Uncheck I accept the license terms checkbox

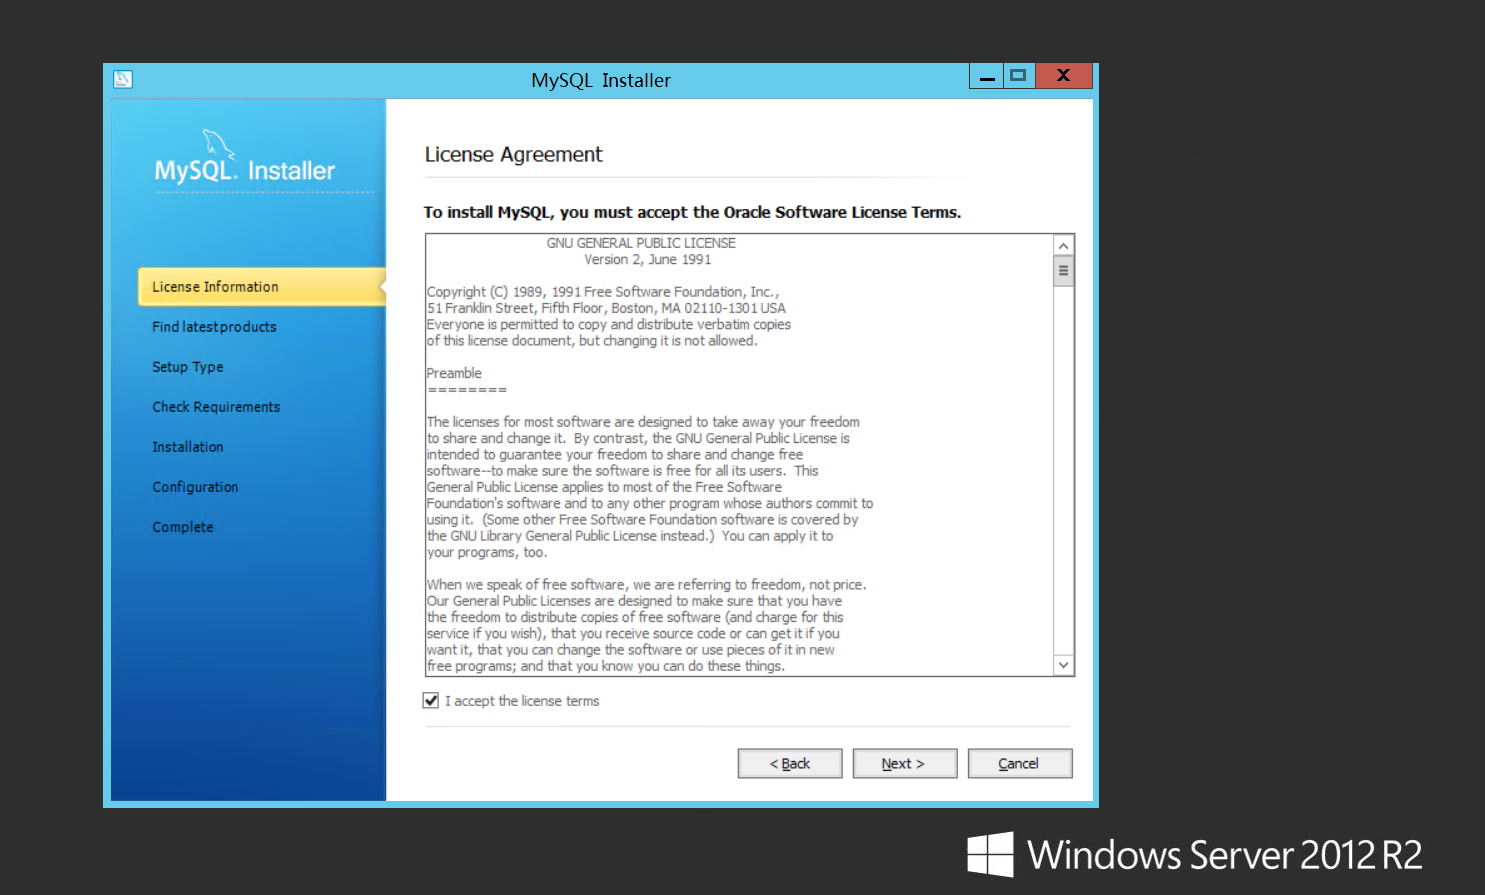point(431,701)
